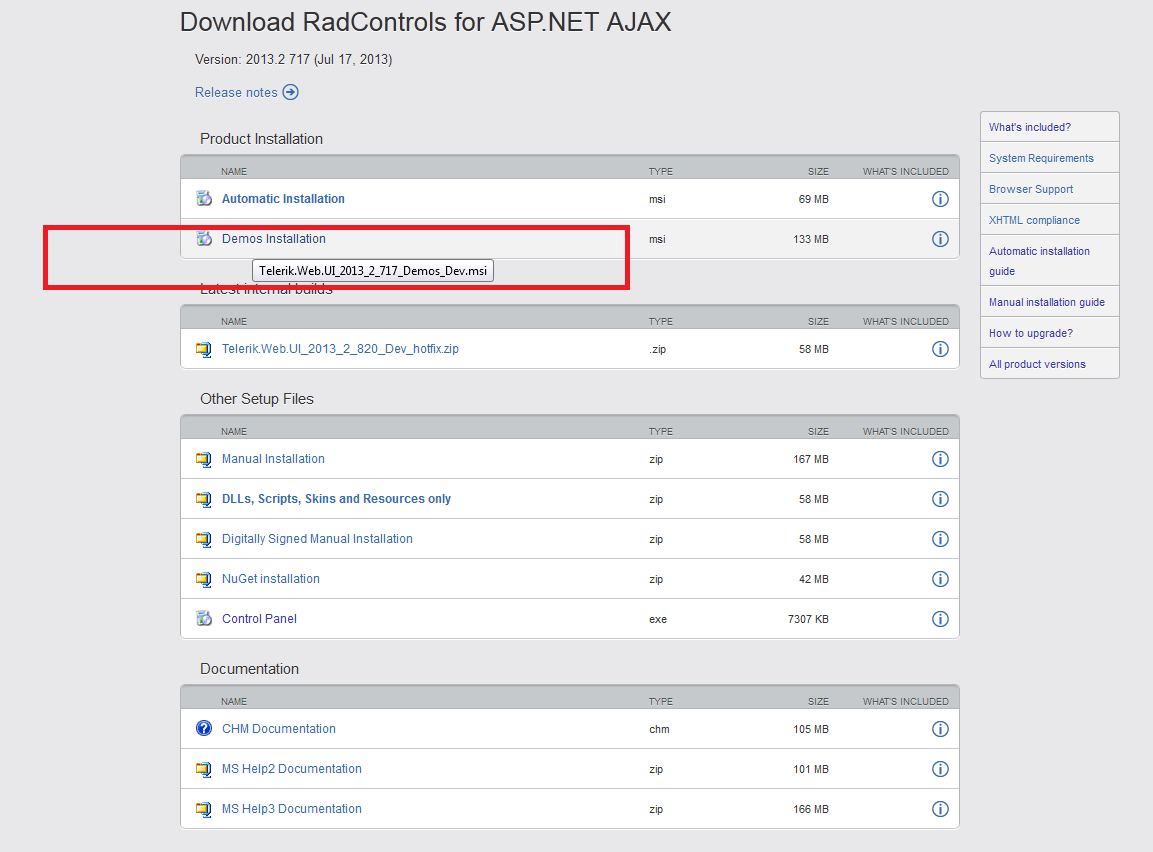Click info icon for NuGet installation row
This screenshot has width=1153, height=852.
(940, 579)
